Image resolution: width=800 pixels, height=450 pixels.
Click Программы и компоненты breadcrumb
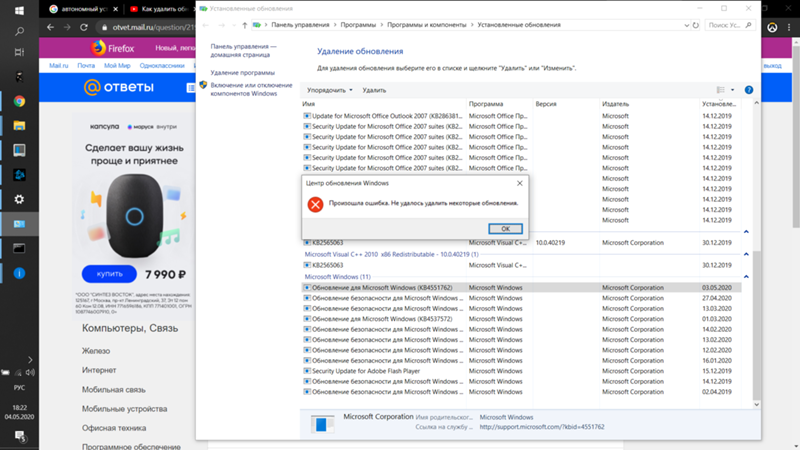click(427, 25)
